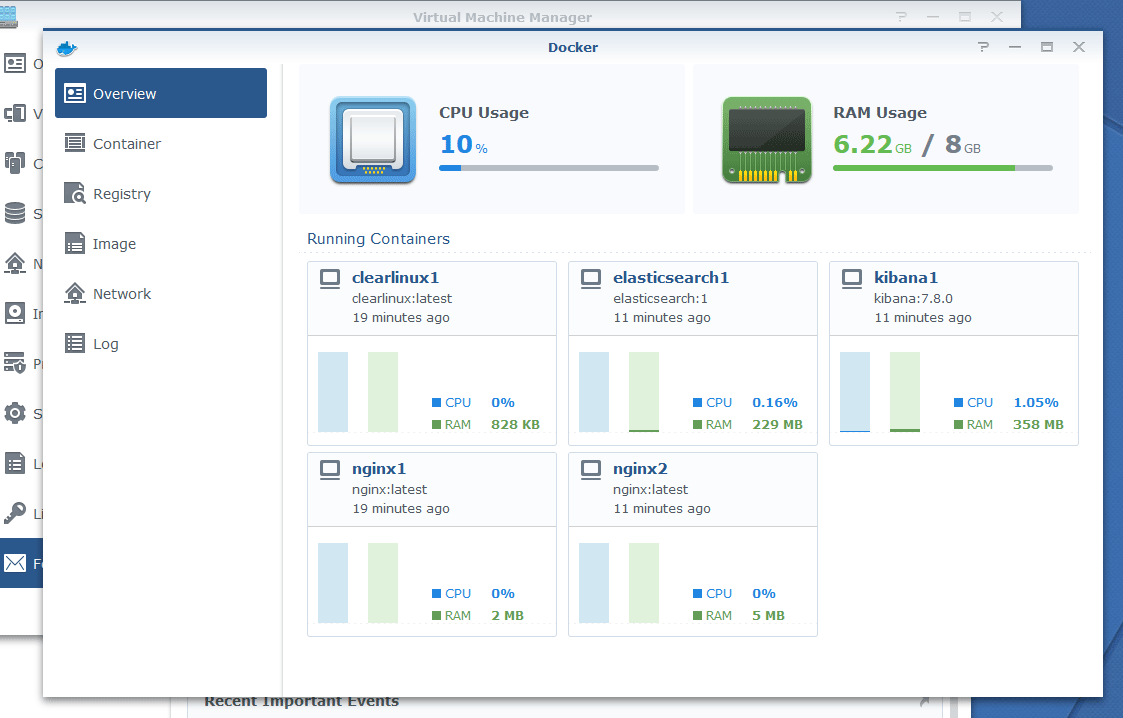The image size is (1123, 718).
Task: Open the nginx1 container name link
Action: 379,469
